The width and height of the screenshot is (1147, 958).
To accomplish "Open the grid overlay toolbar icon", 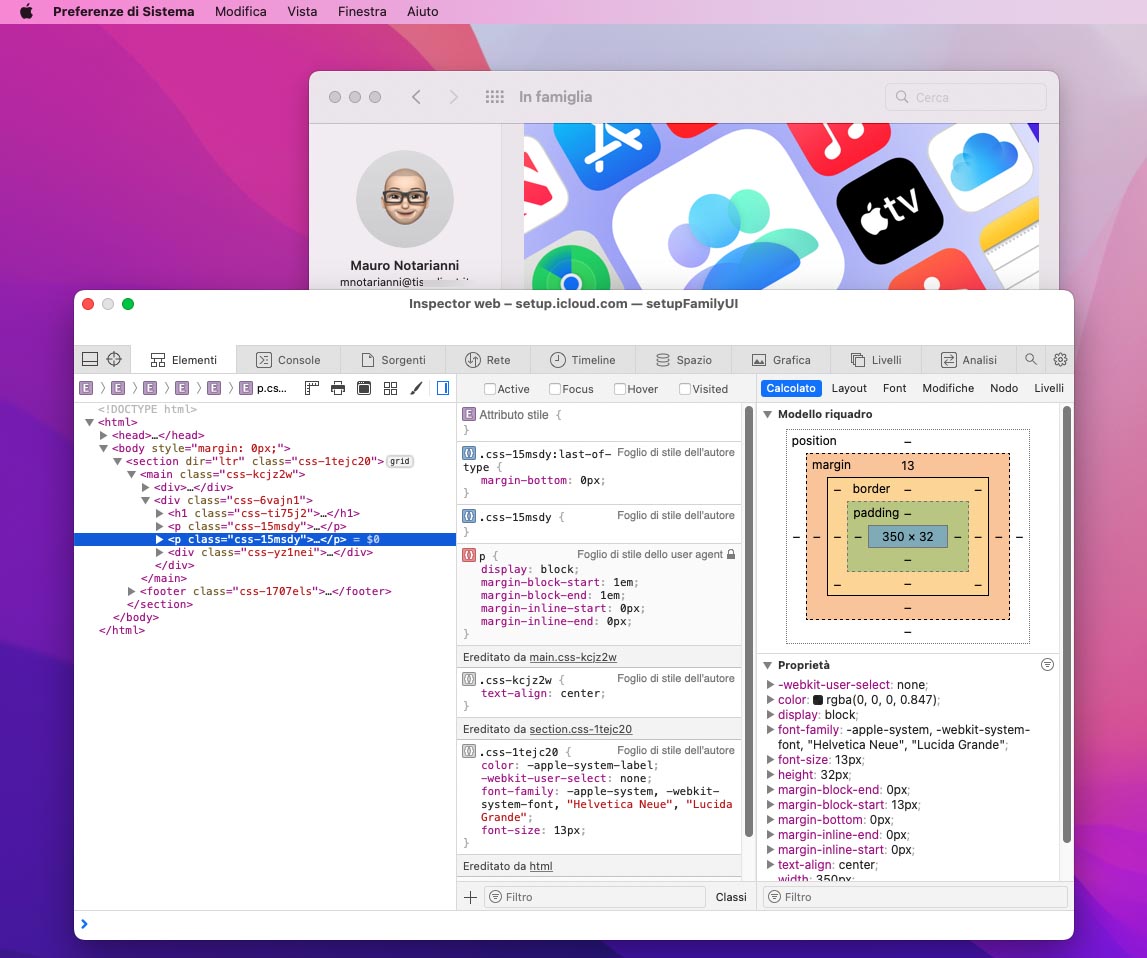I will pos(390,389).
